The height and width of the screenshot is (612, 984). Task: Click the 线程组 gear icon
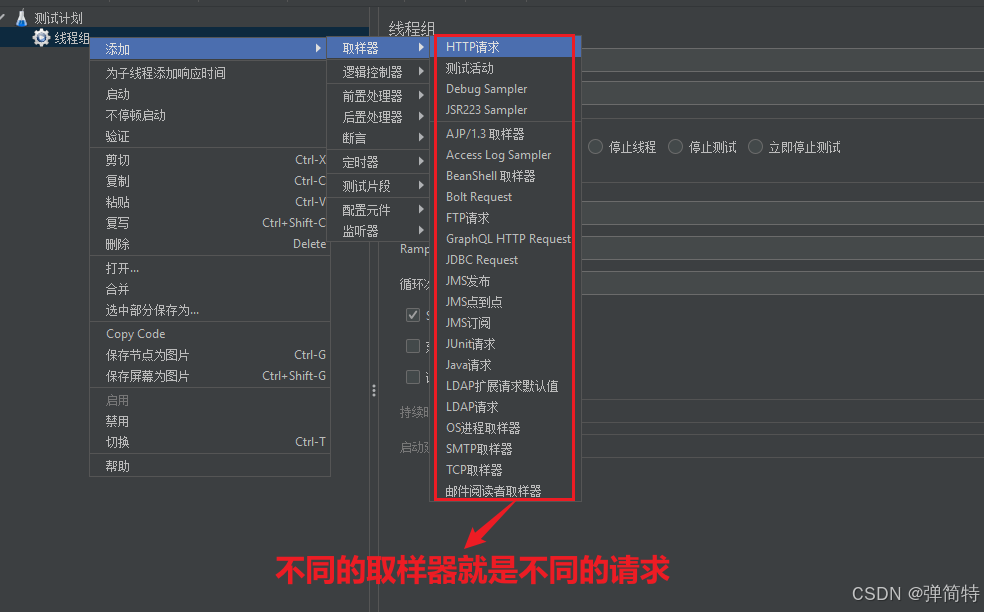39,37
